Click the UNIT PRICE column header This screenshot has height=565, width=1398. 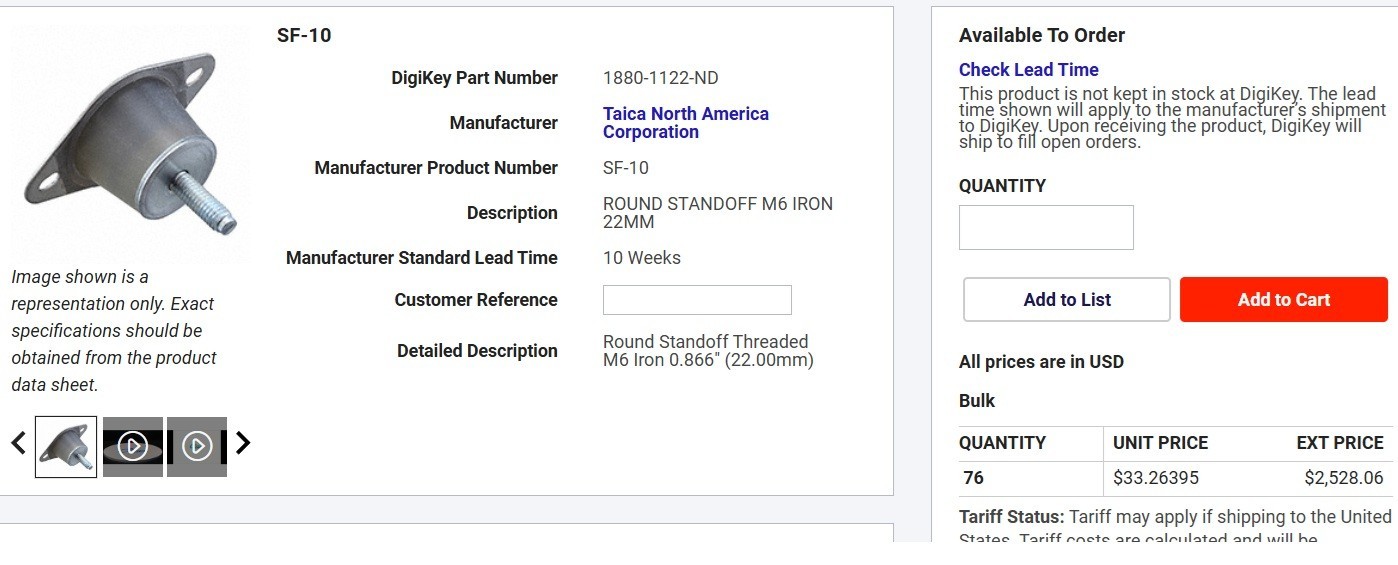1160,443
